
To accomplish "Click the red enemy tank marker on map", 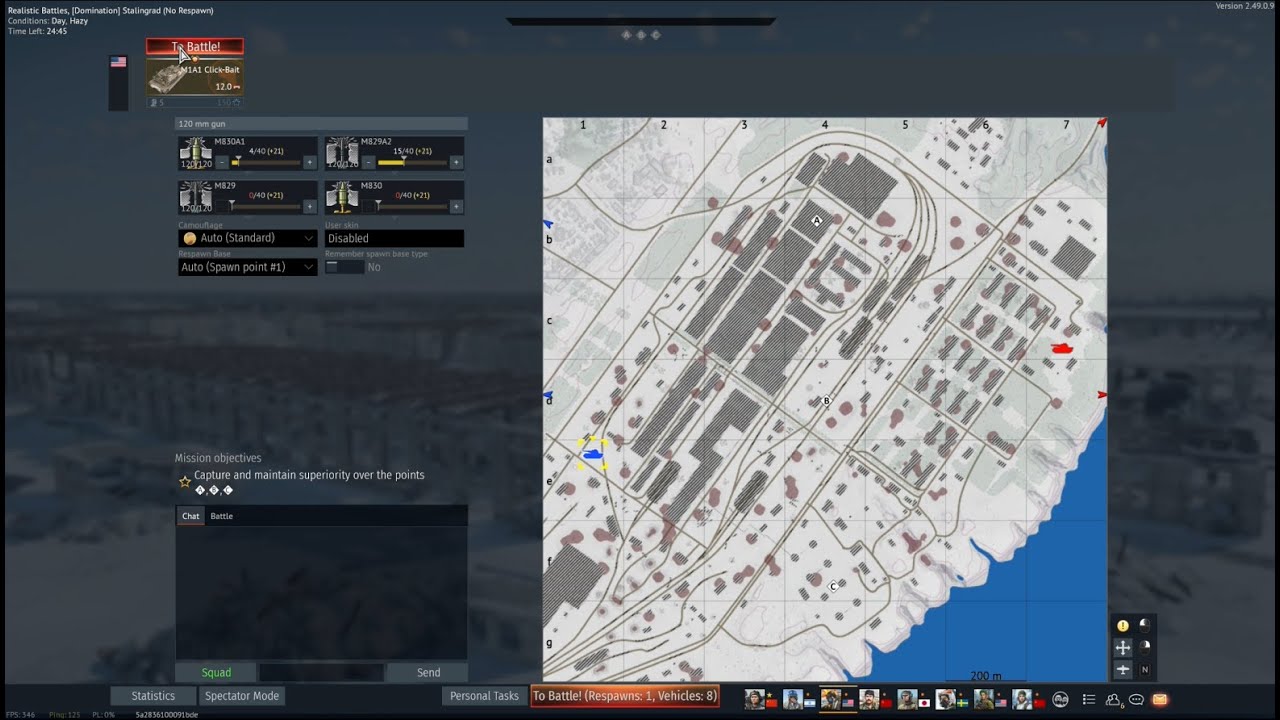I will pyautogui.click(x=1062, y=348).
